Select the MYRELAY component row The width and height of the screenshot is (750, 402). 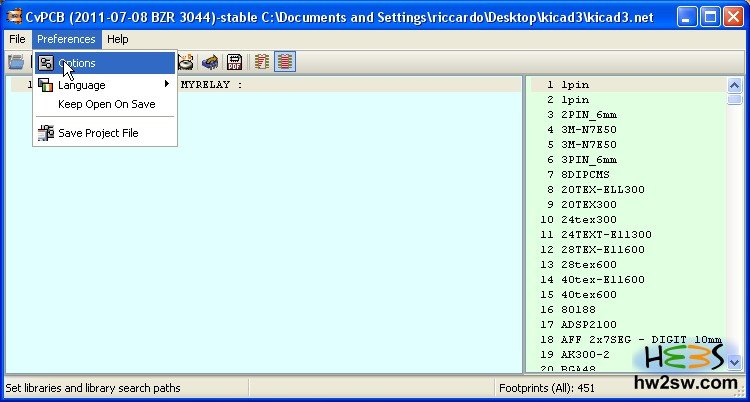210,85
